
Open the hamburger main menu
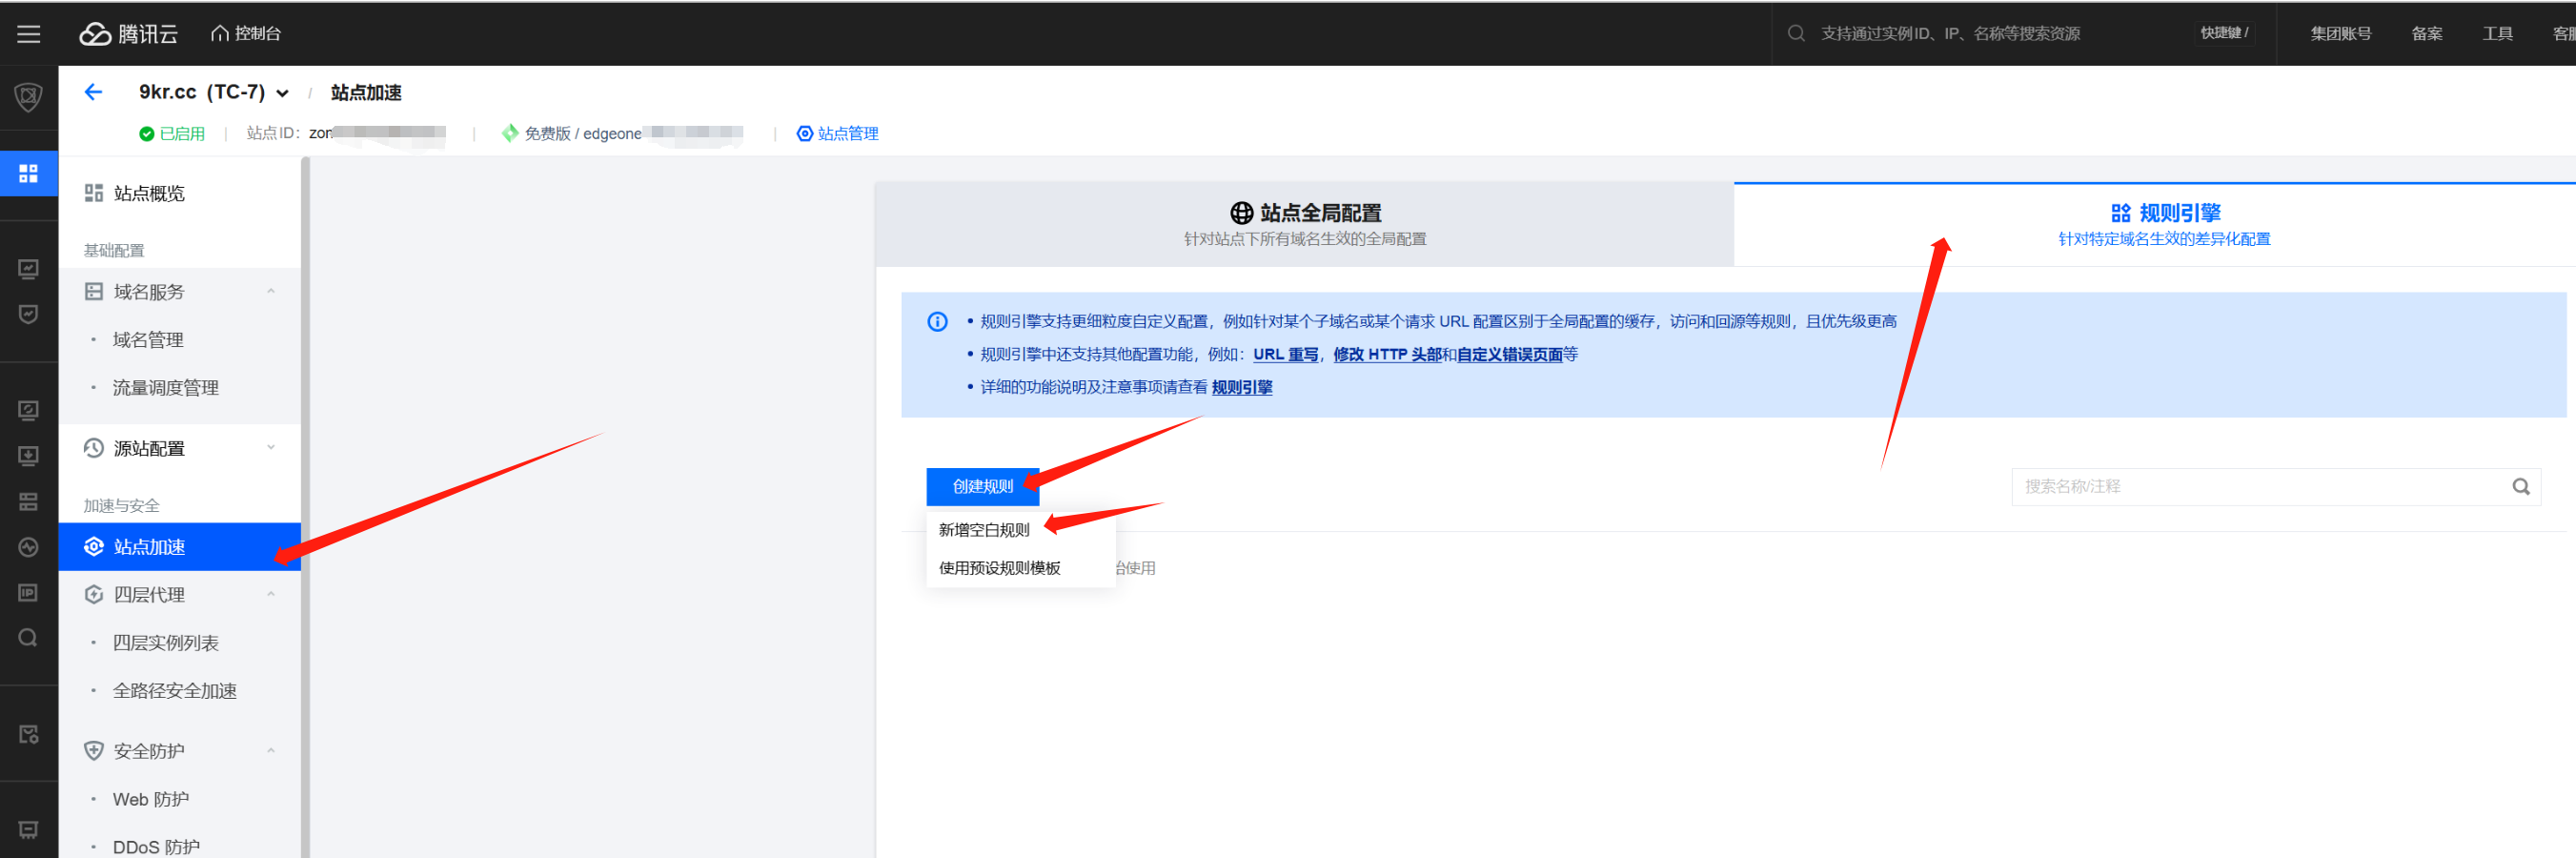tap(29, 34)
